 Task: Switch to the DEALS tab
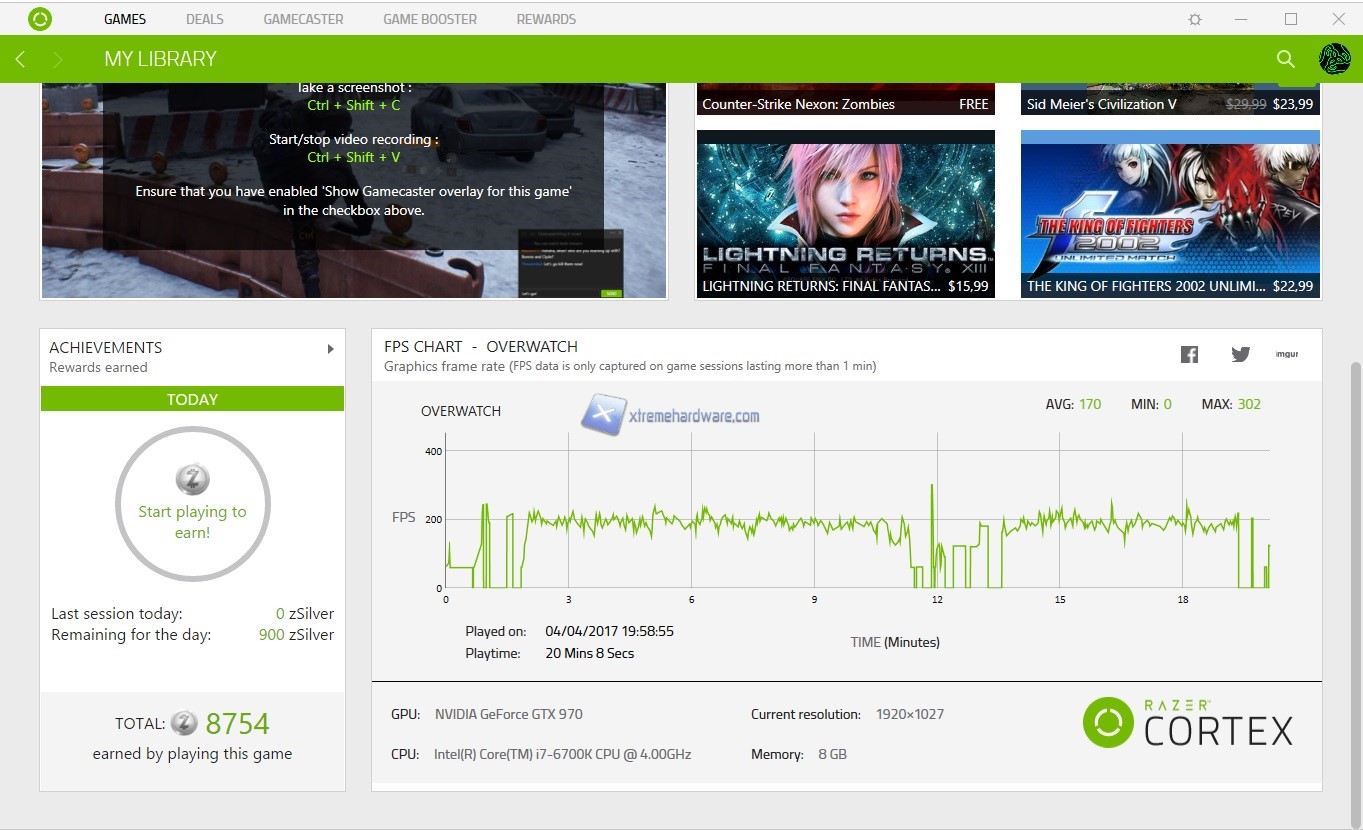[x=204, y=18]
